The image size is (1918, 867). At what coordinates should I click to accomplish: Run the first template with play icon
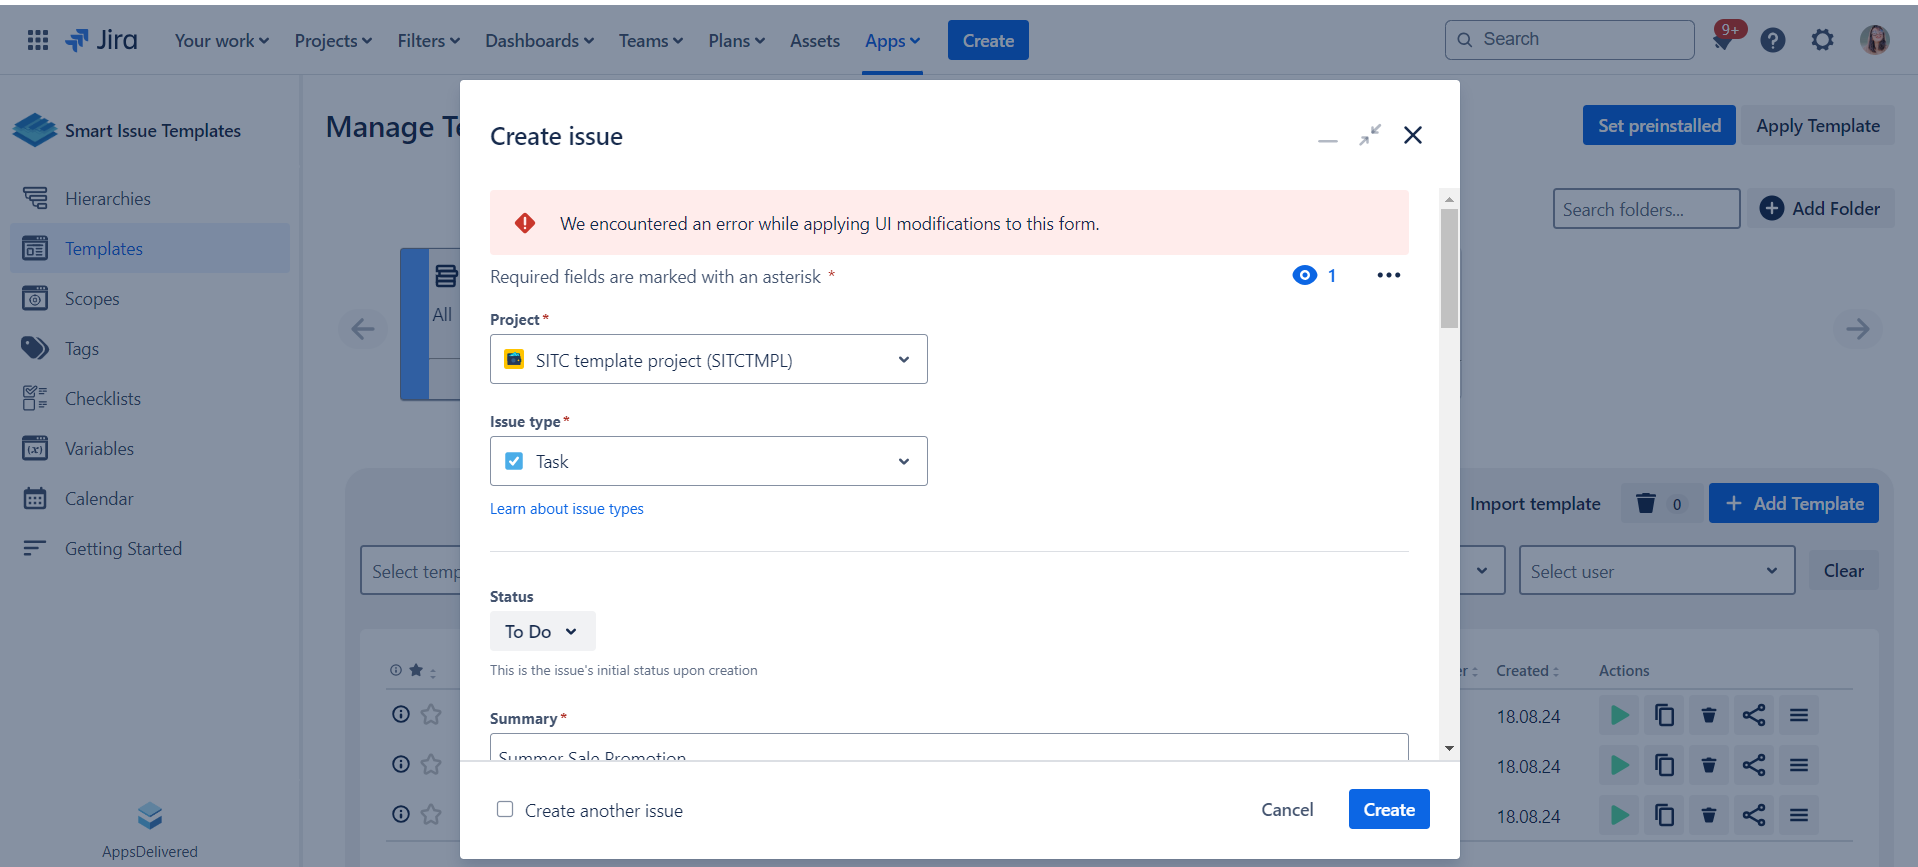click(1619, 715)
